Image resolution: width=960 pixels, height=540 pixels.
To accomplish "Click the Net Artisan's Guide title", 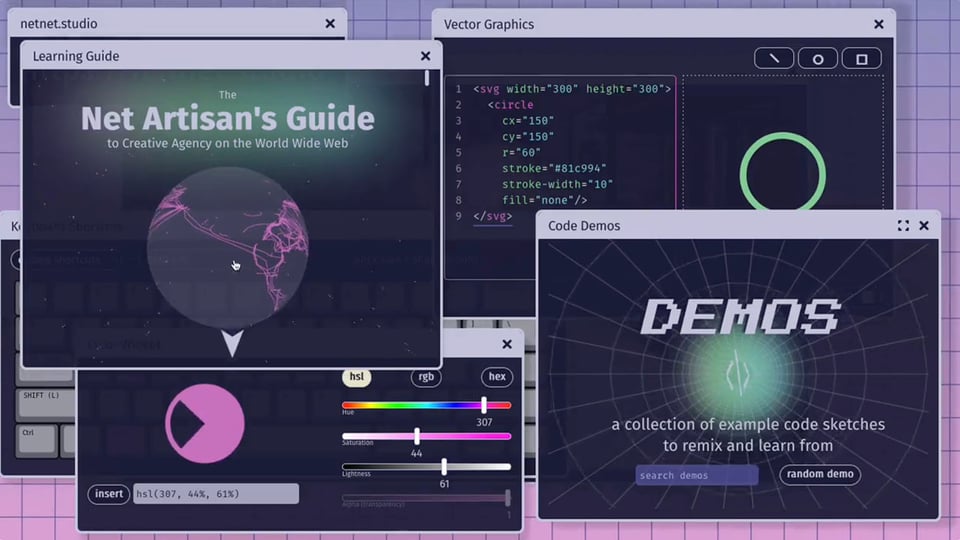I will pyautogui.click(x=228, y=119).
